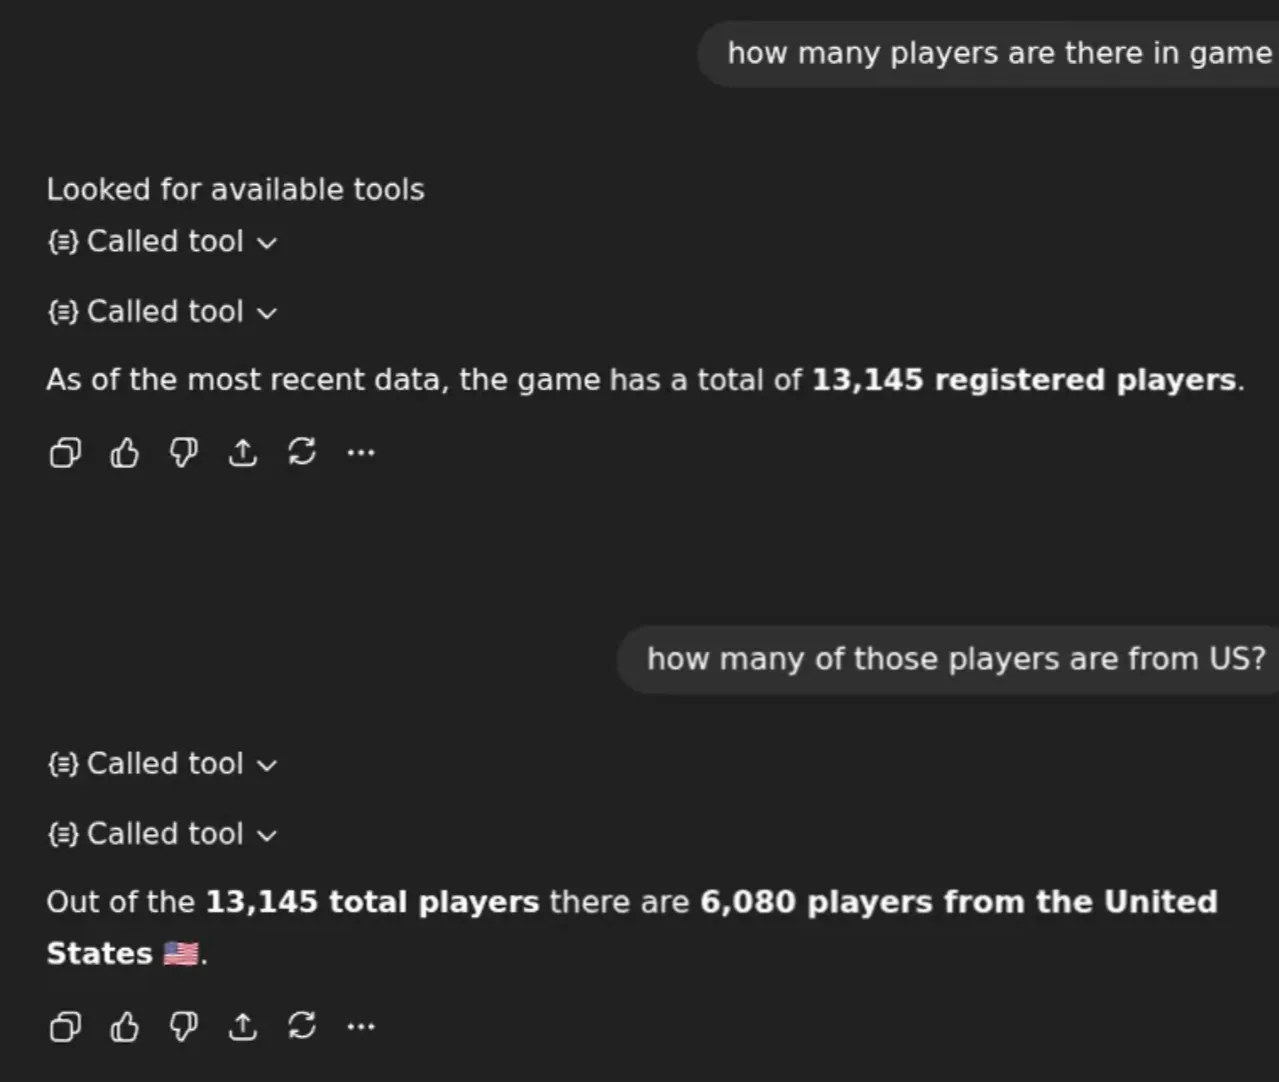The width and height of the screenshot is (1279, 1082).
Task: Share the registered players response
Action: coord(243,453)
